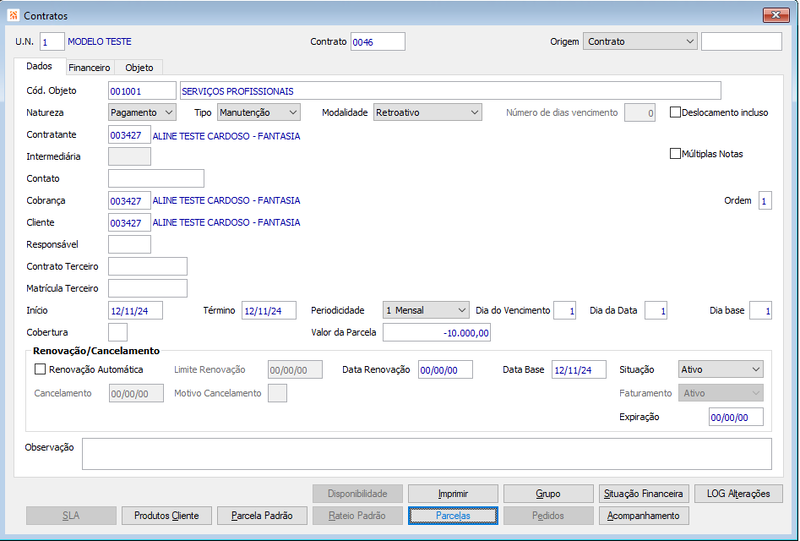The image size is (800, 541).
Task: Close the Contratos window
Action: point(776,15)
